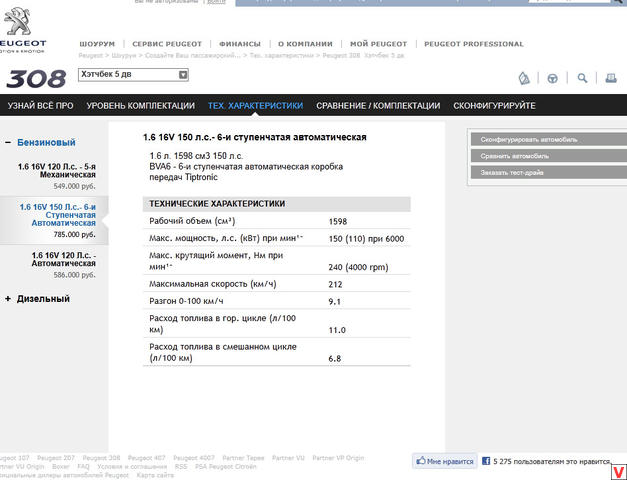Open the СКОНФИГУРИРУЙТЕ tab
627x480 pixels.
494,106
